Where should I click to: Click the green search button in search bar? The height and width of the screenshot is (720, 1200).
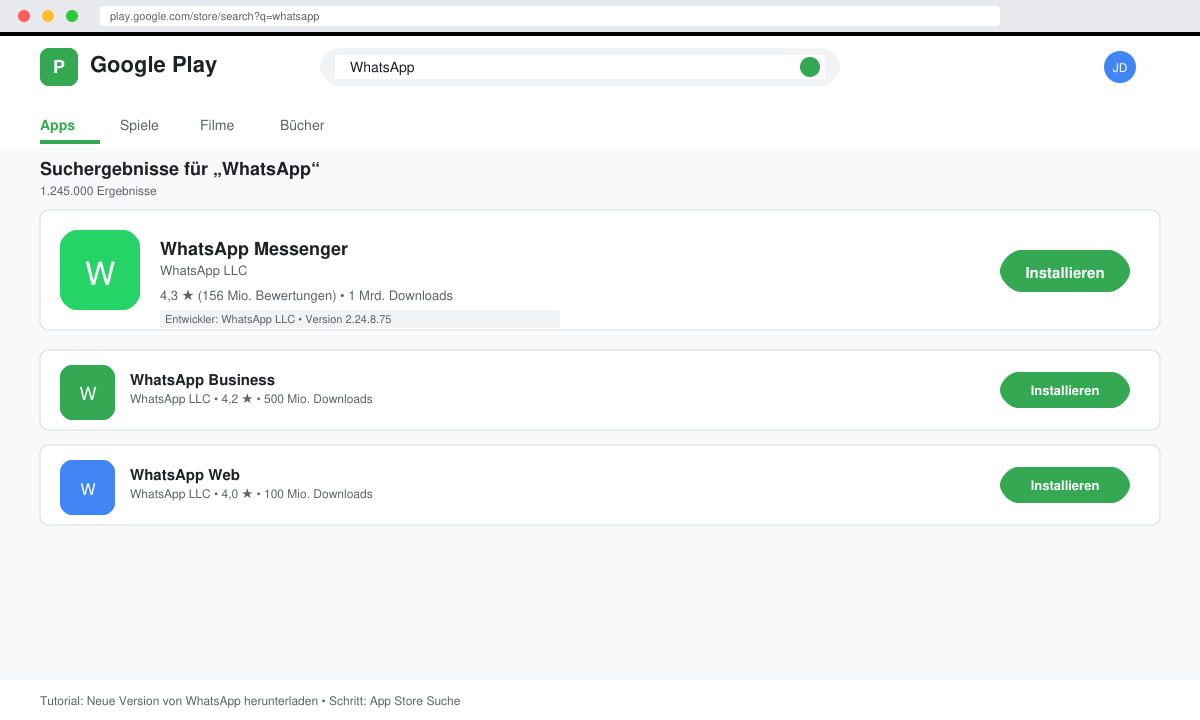coord(810,67)
